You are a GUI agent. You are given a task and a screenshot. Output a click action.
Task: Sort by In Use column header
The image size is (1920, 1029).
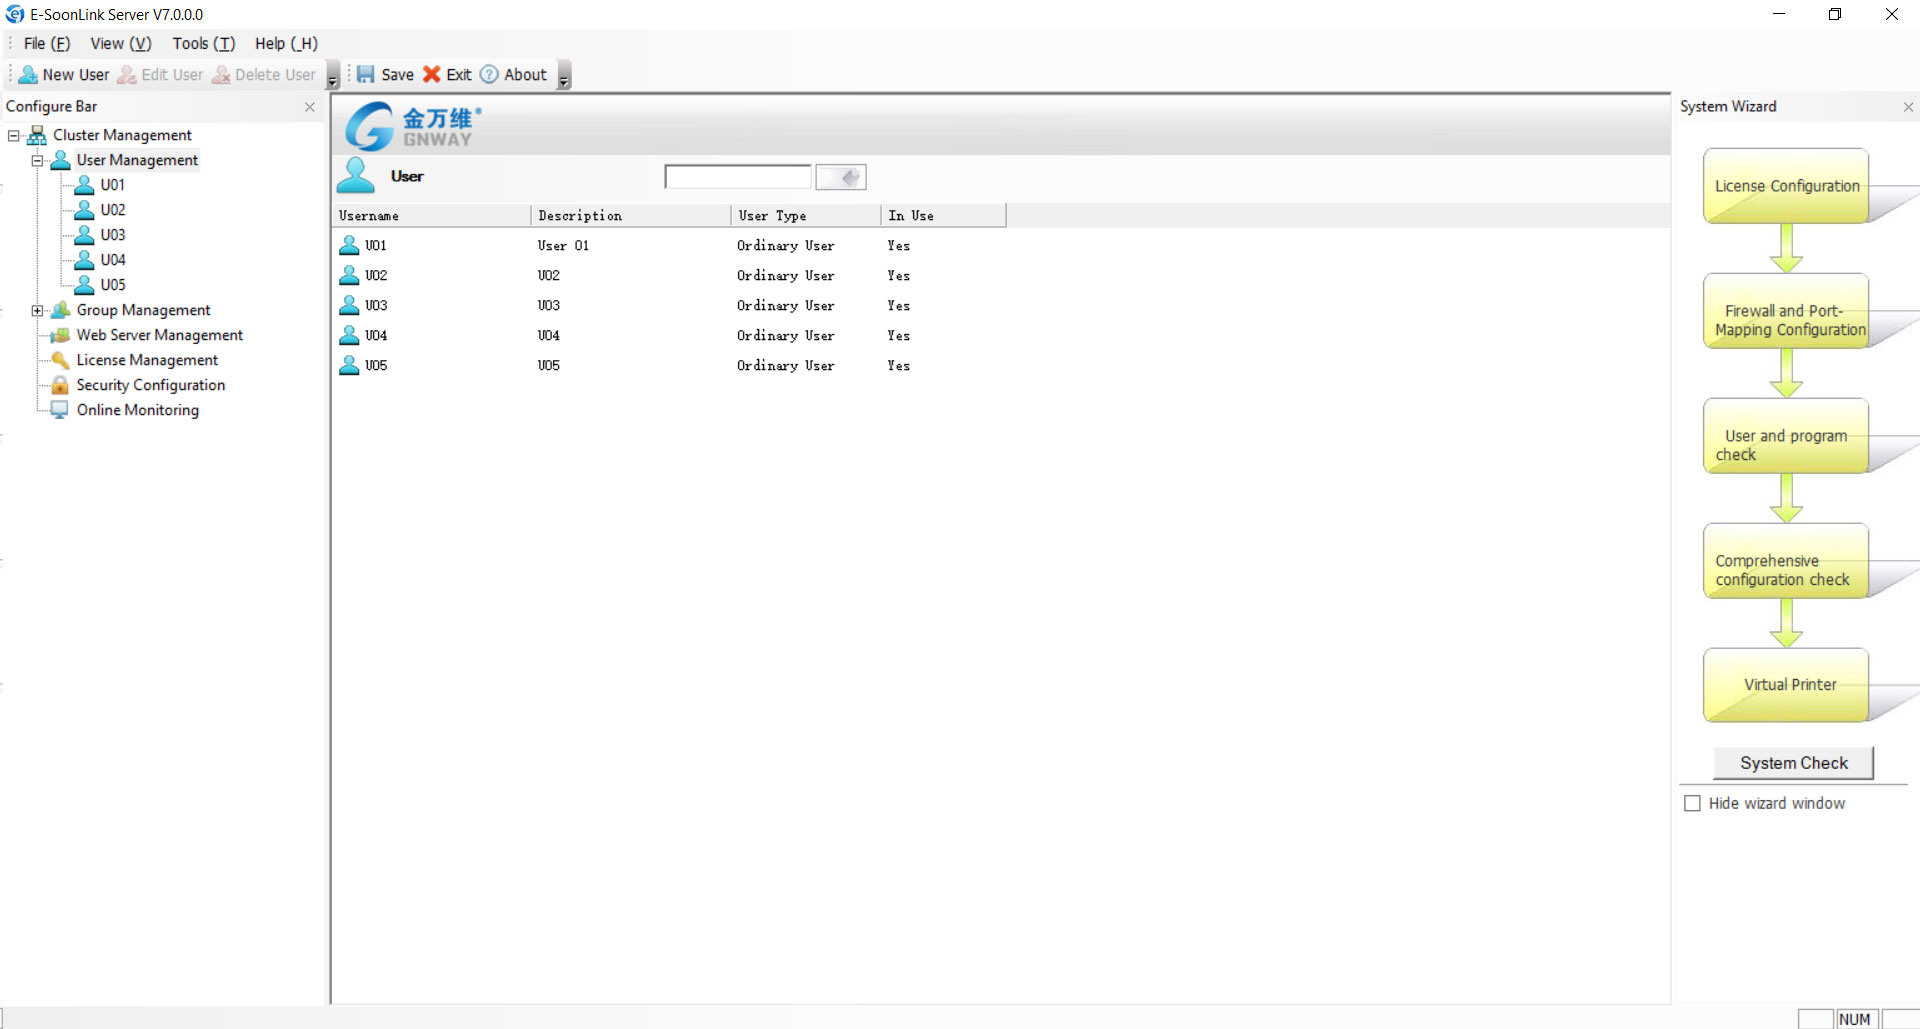[943, 216]
